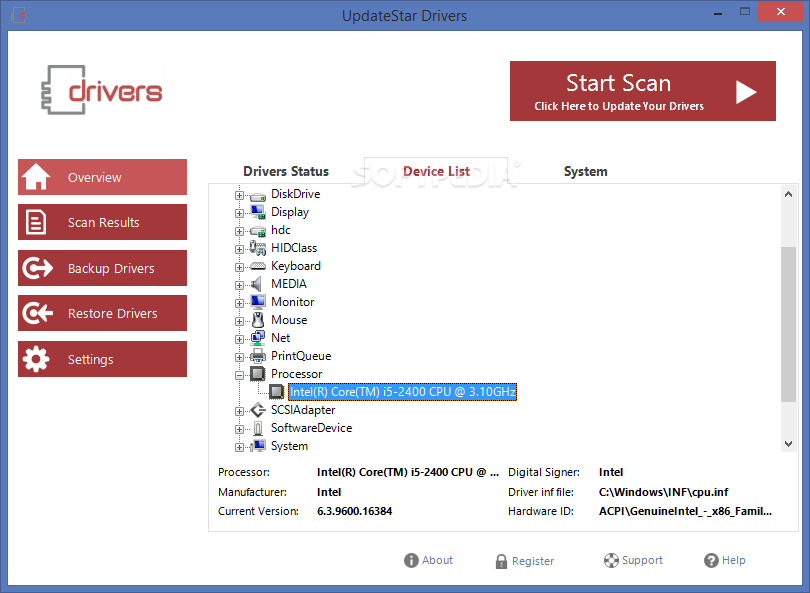The image size is (810, 593).
Task: Click the Overview home icon
Action: [36, 177]
